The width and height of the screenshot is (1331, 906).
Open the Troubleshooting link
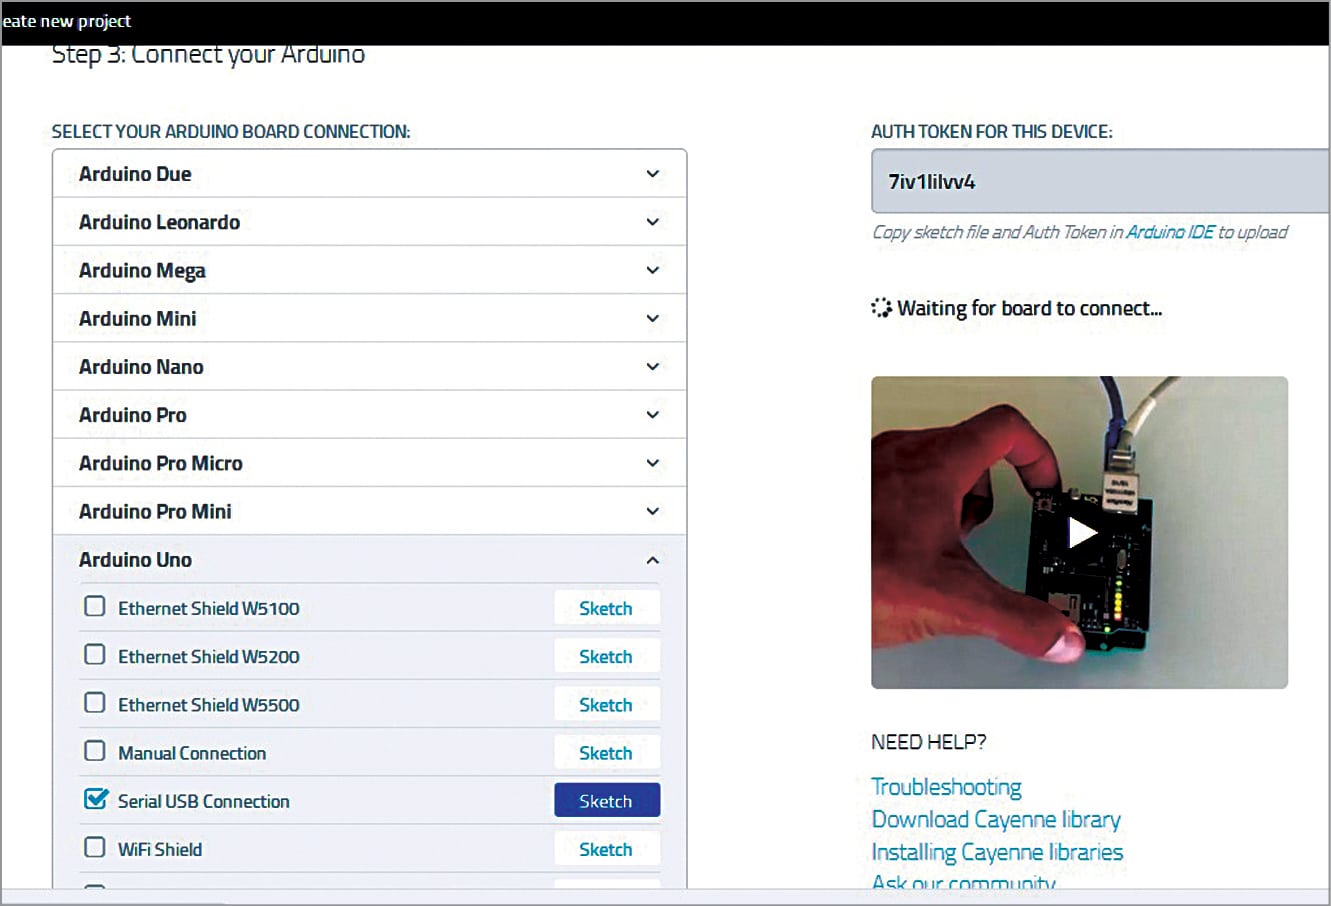tap(946, 787)
